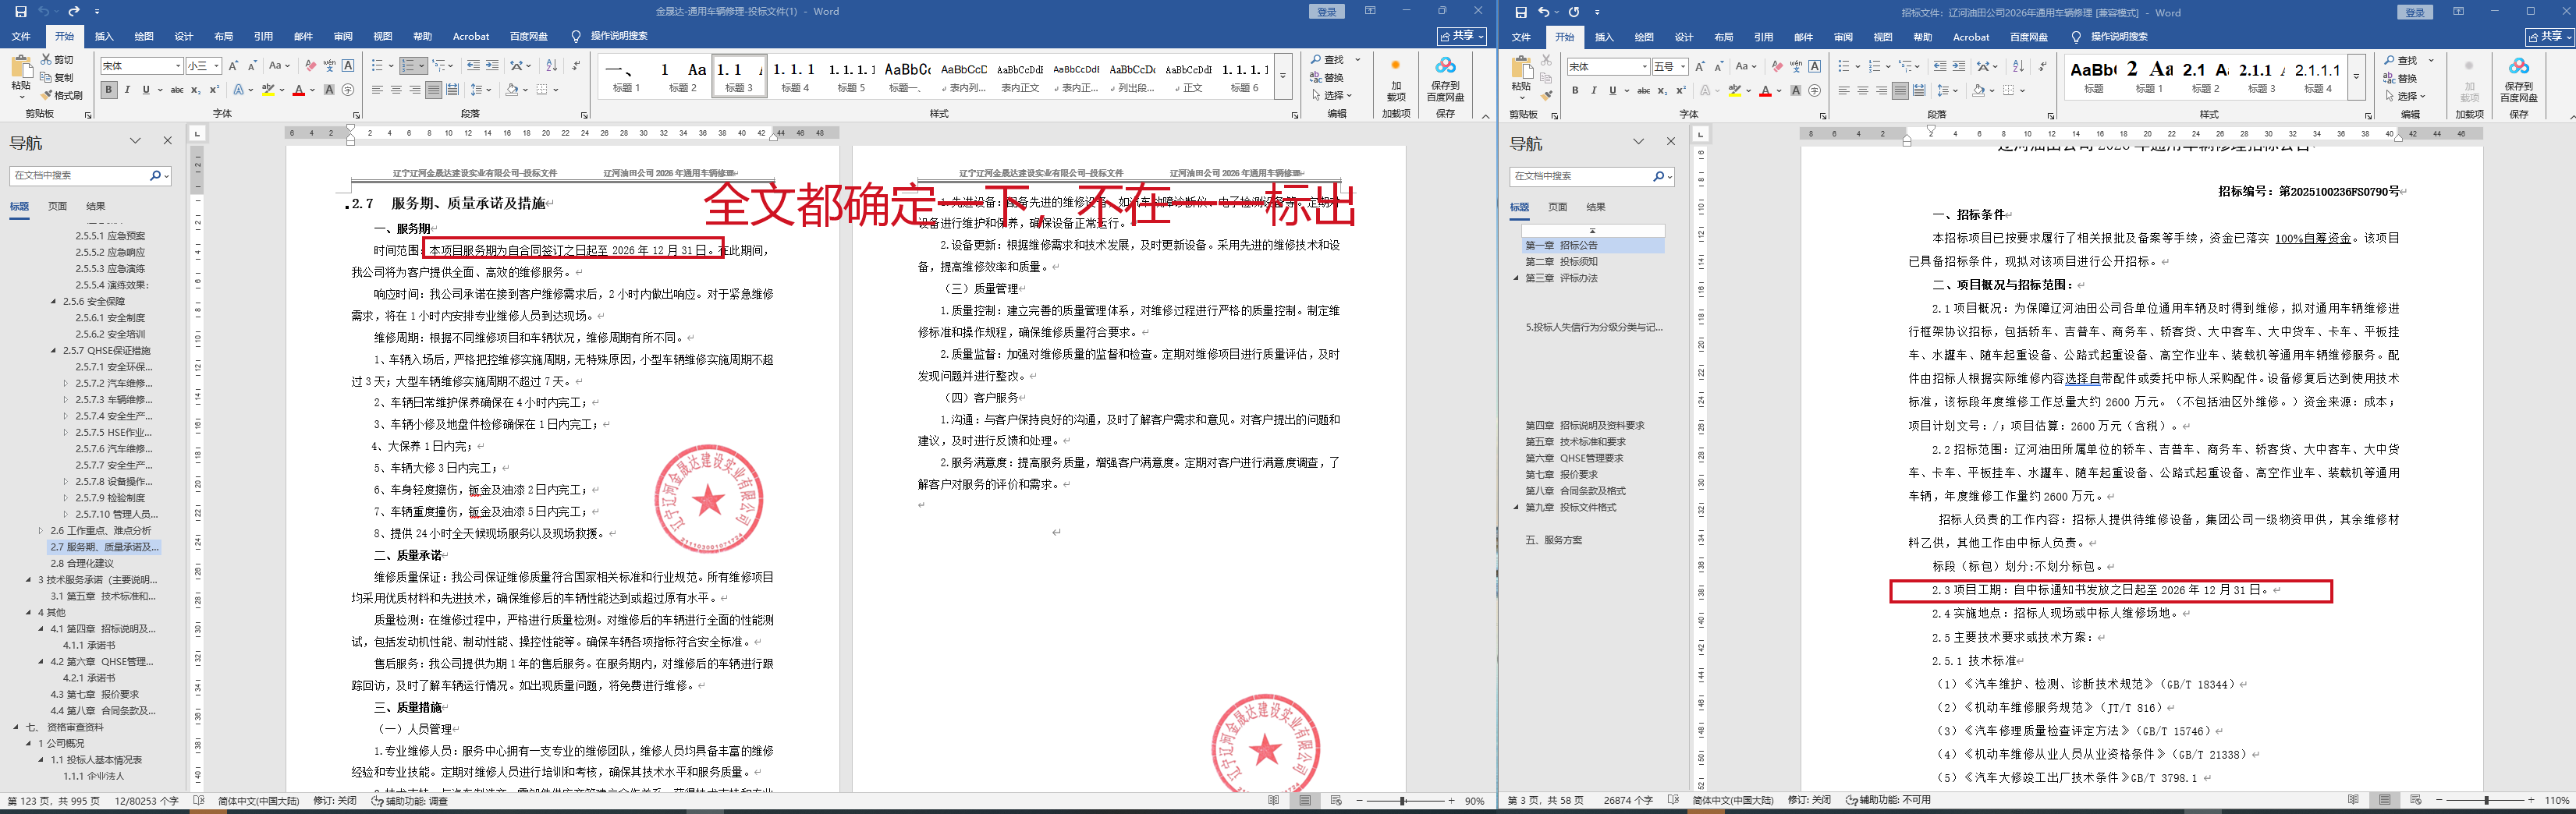This screenshot has height=814, width=2576.
Task: Toggle Underline in left Word ribbon
Action: click(146, 90)
